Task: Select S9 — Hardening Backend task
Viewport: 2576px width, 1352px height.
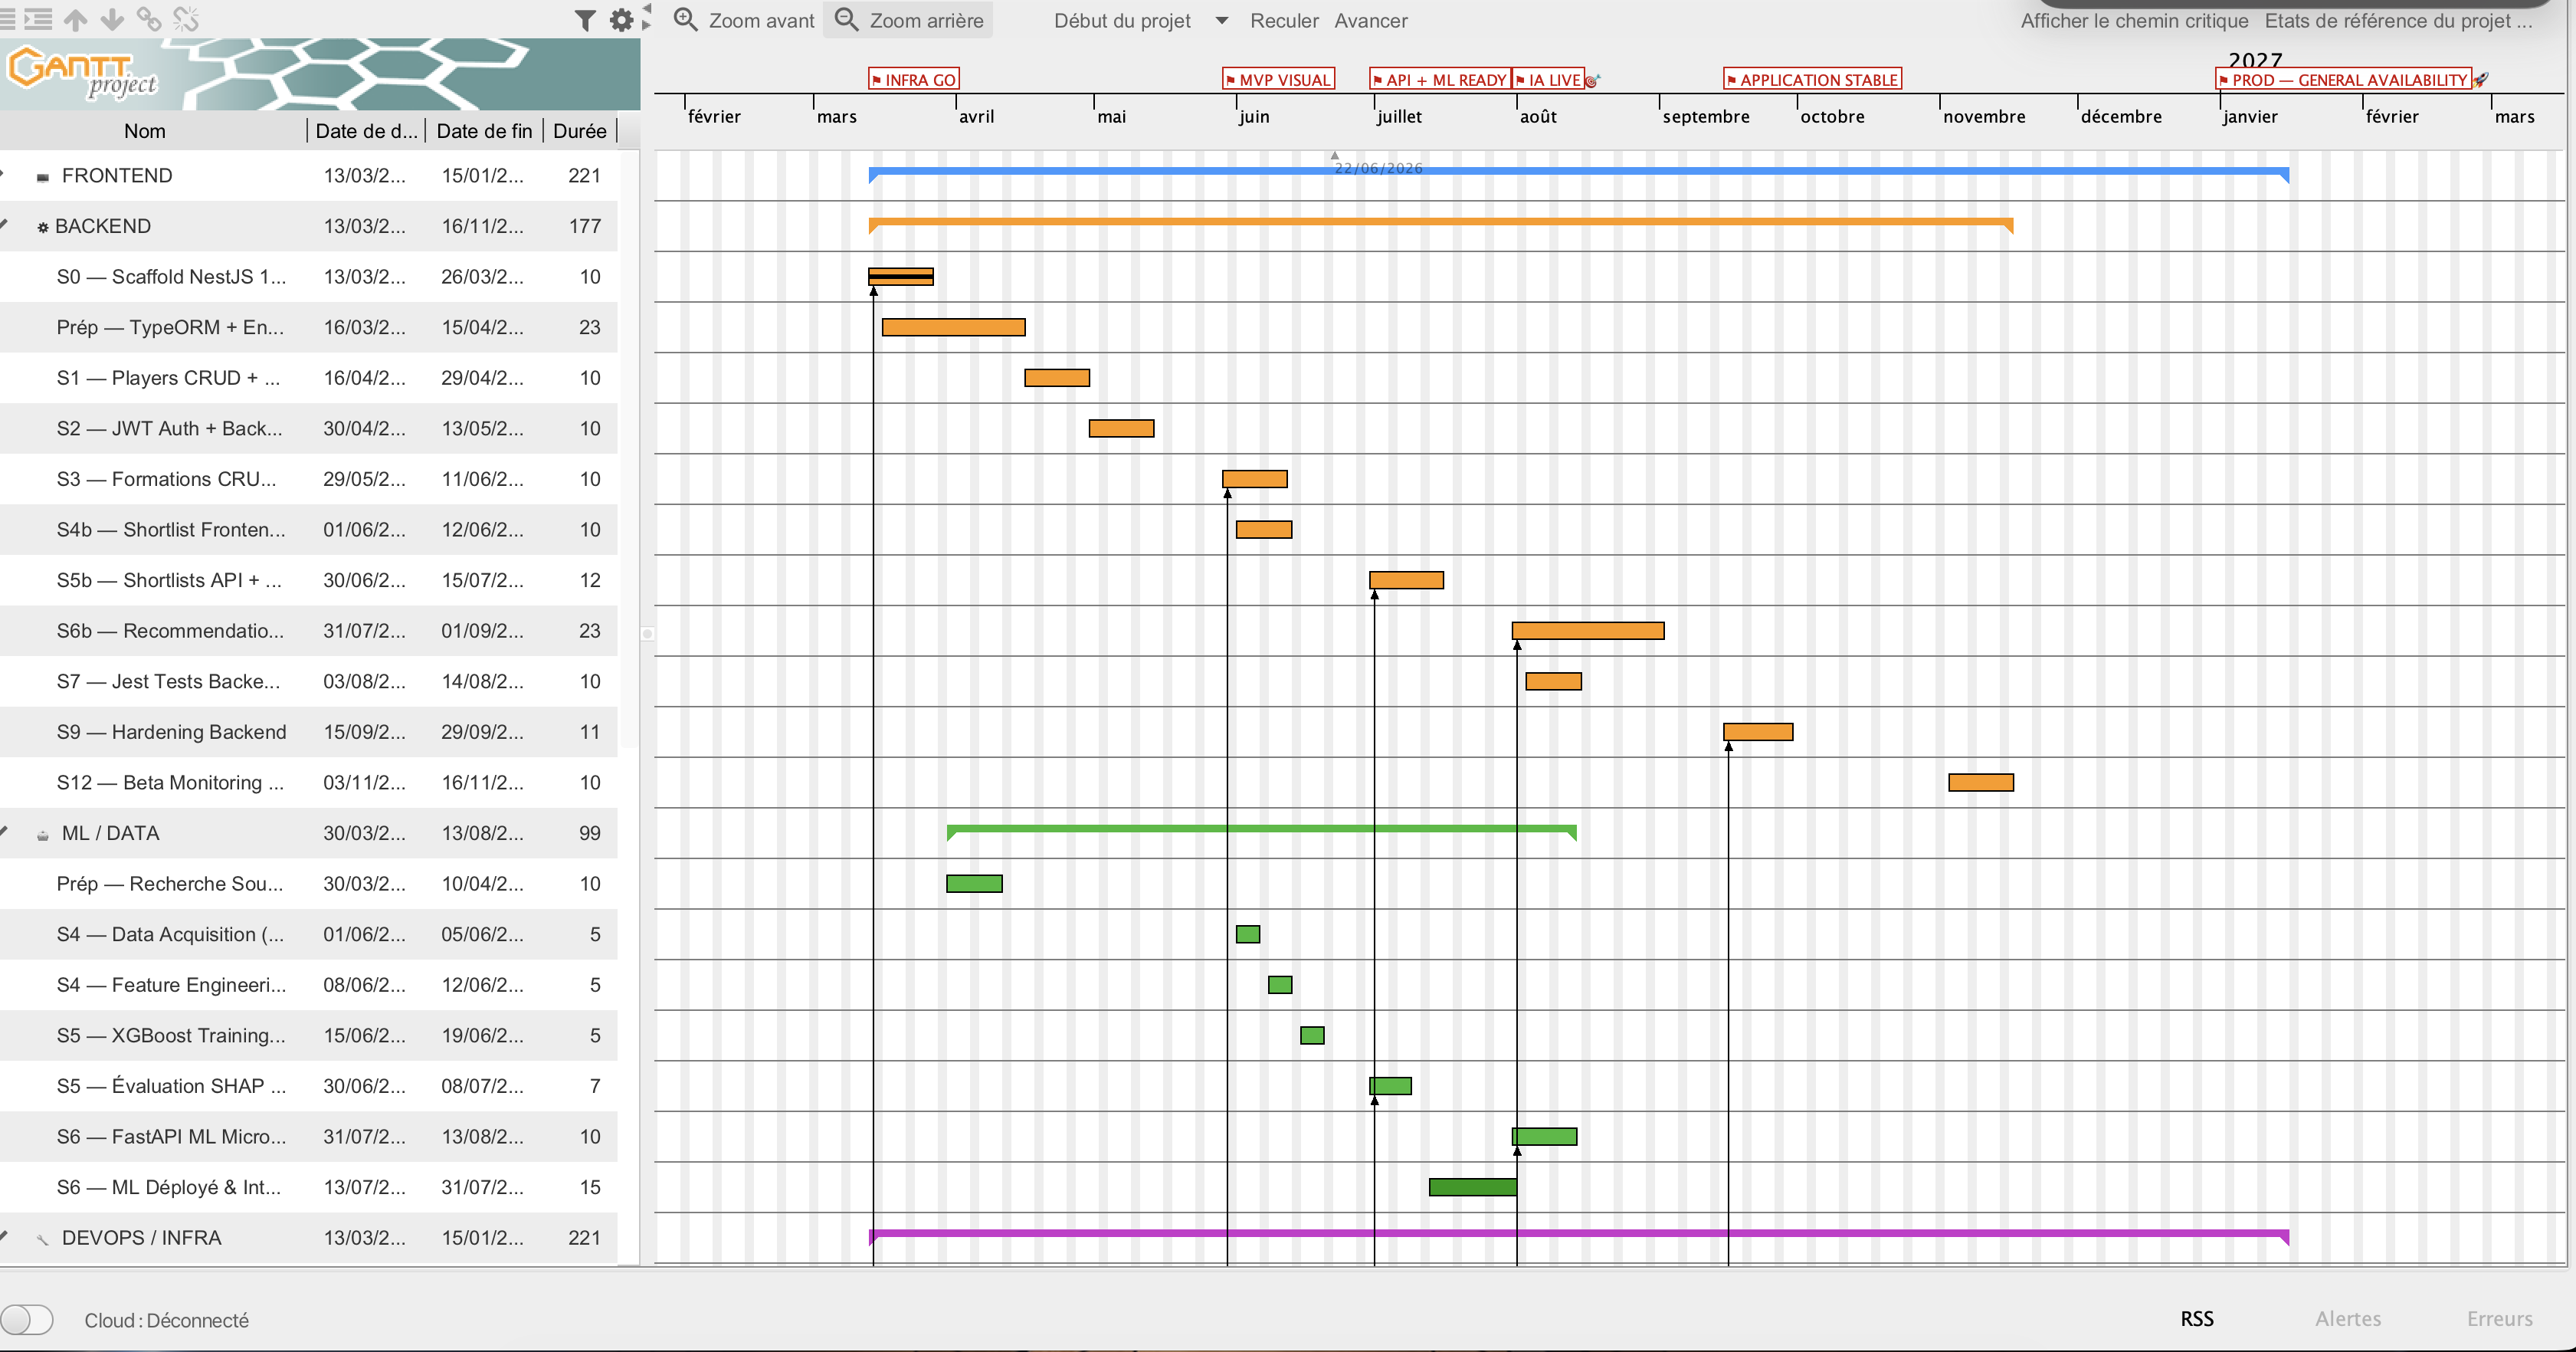Action: (308, 733)
